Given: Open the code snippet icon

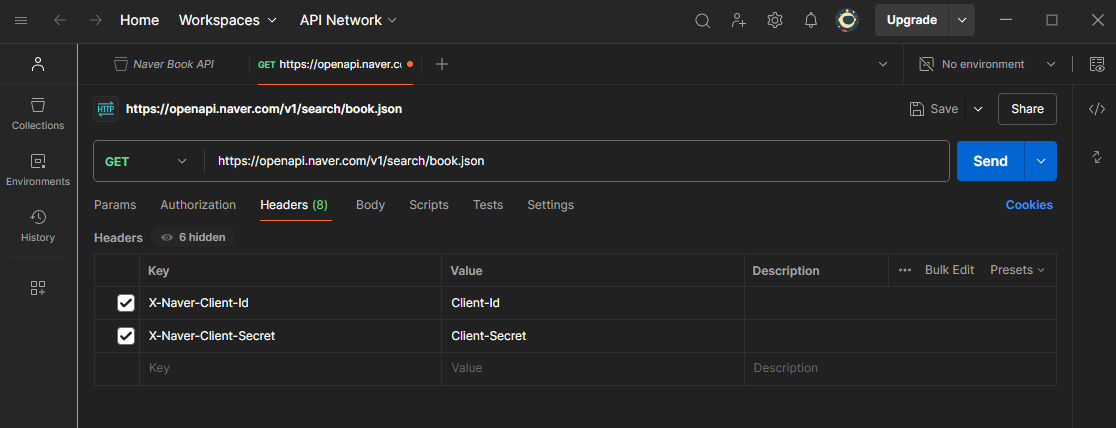Looking at the screenshot, I should pos(1097,109).
